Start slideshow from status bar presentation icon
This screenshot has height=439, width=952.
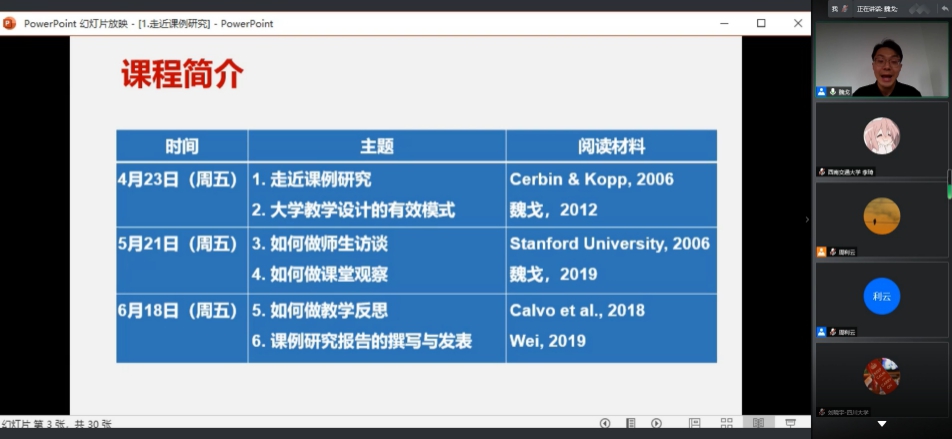click(x=790, y=424)
